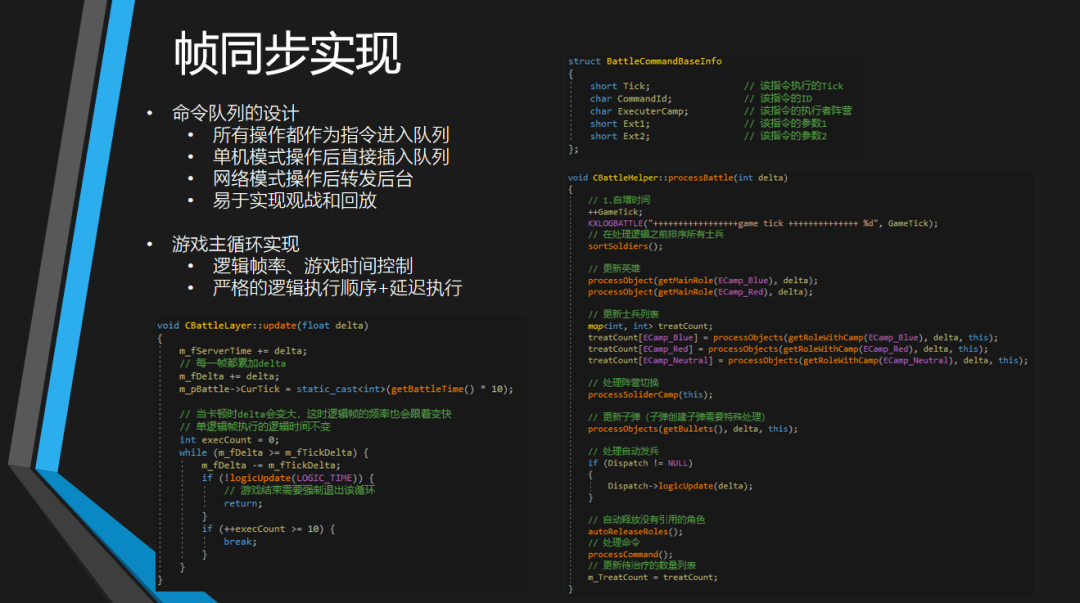Click the map<int, int> treatCount; declaration
Screen dimensions: 1080x603
[x=650, y=326]
